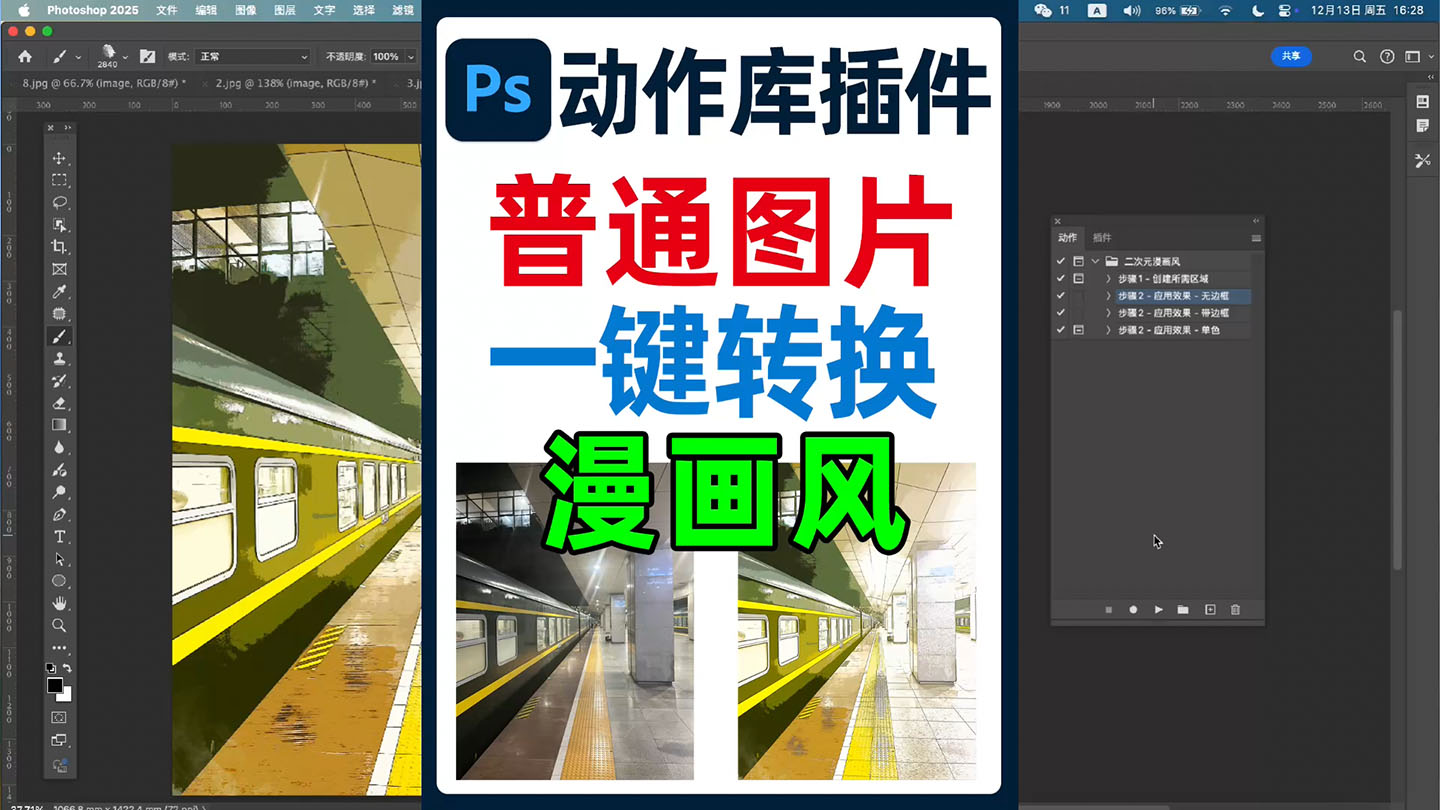The height and width of the screenshot is (810, 1440).
Task: Stop playing or recording the action
Action: tap(1108, 610)
